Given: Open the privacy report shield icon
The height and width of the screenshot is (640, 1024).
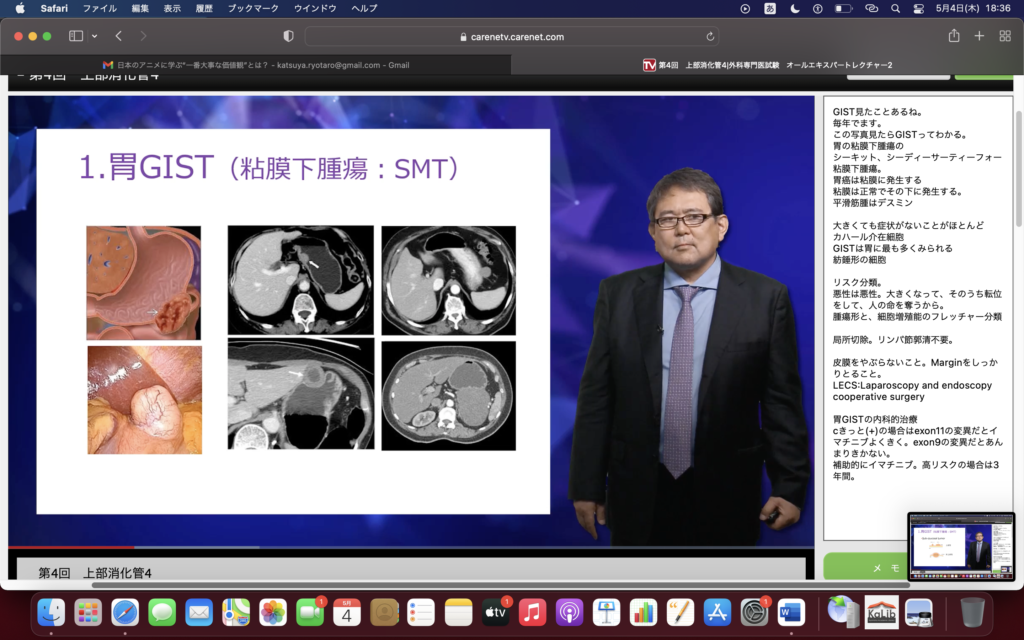Looking at the screenshot, I should (289, 36).
